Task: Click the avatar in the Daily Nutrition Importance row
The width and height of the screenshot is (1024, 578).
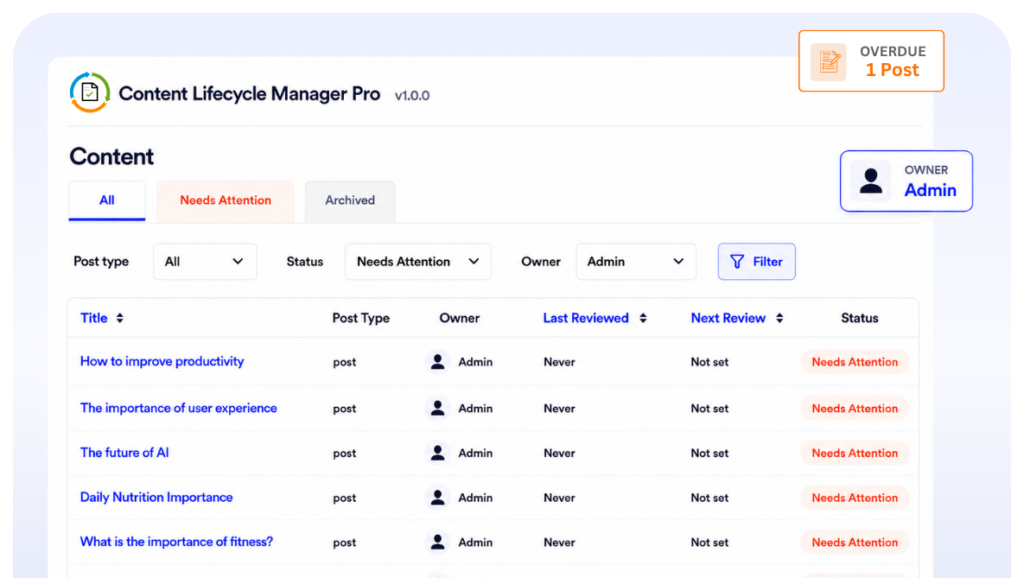Action: pyautogui.click(x=438, y=498)
